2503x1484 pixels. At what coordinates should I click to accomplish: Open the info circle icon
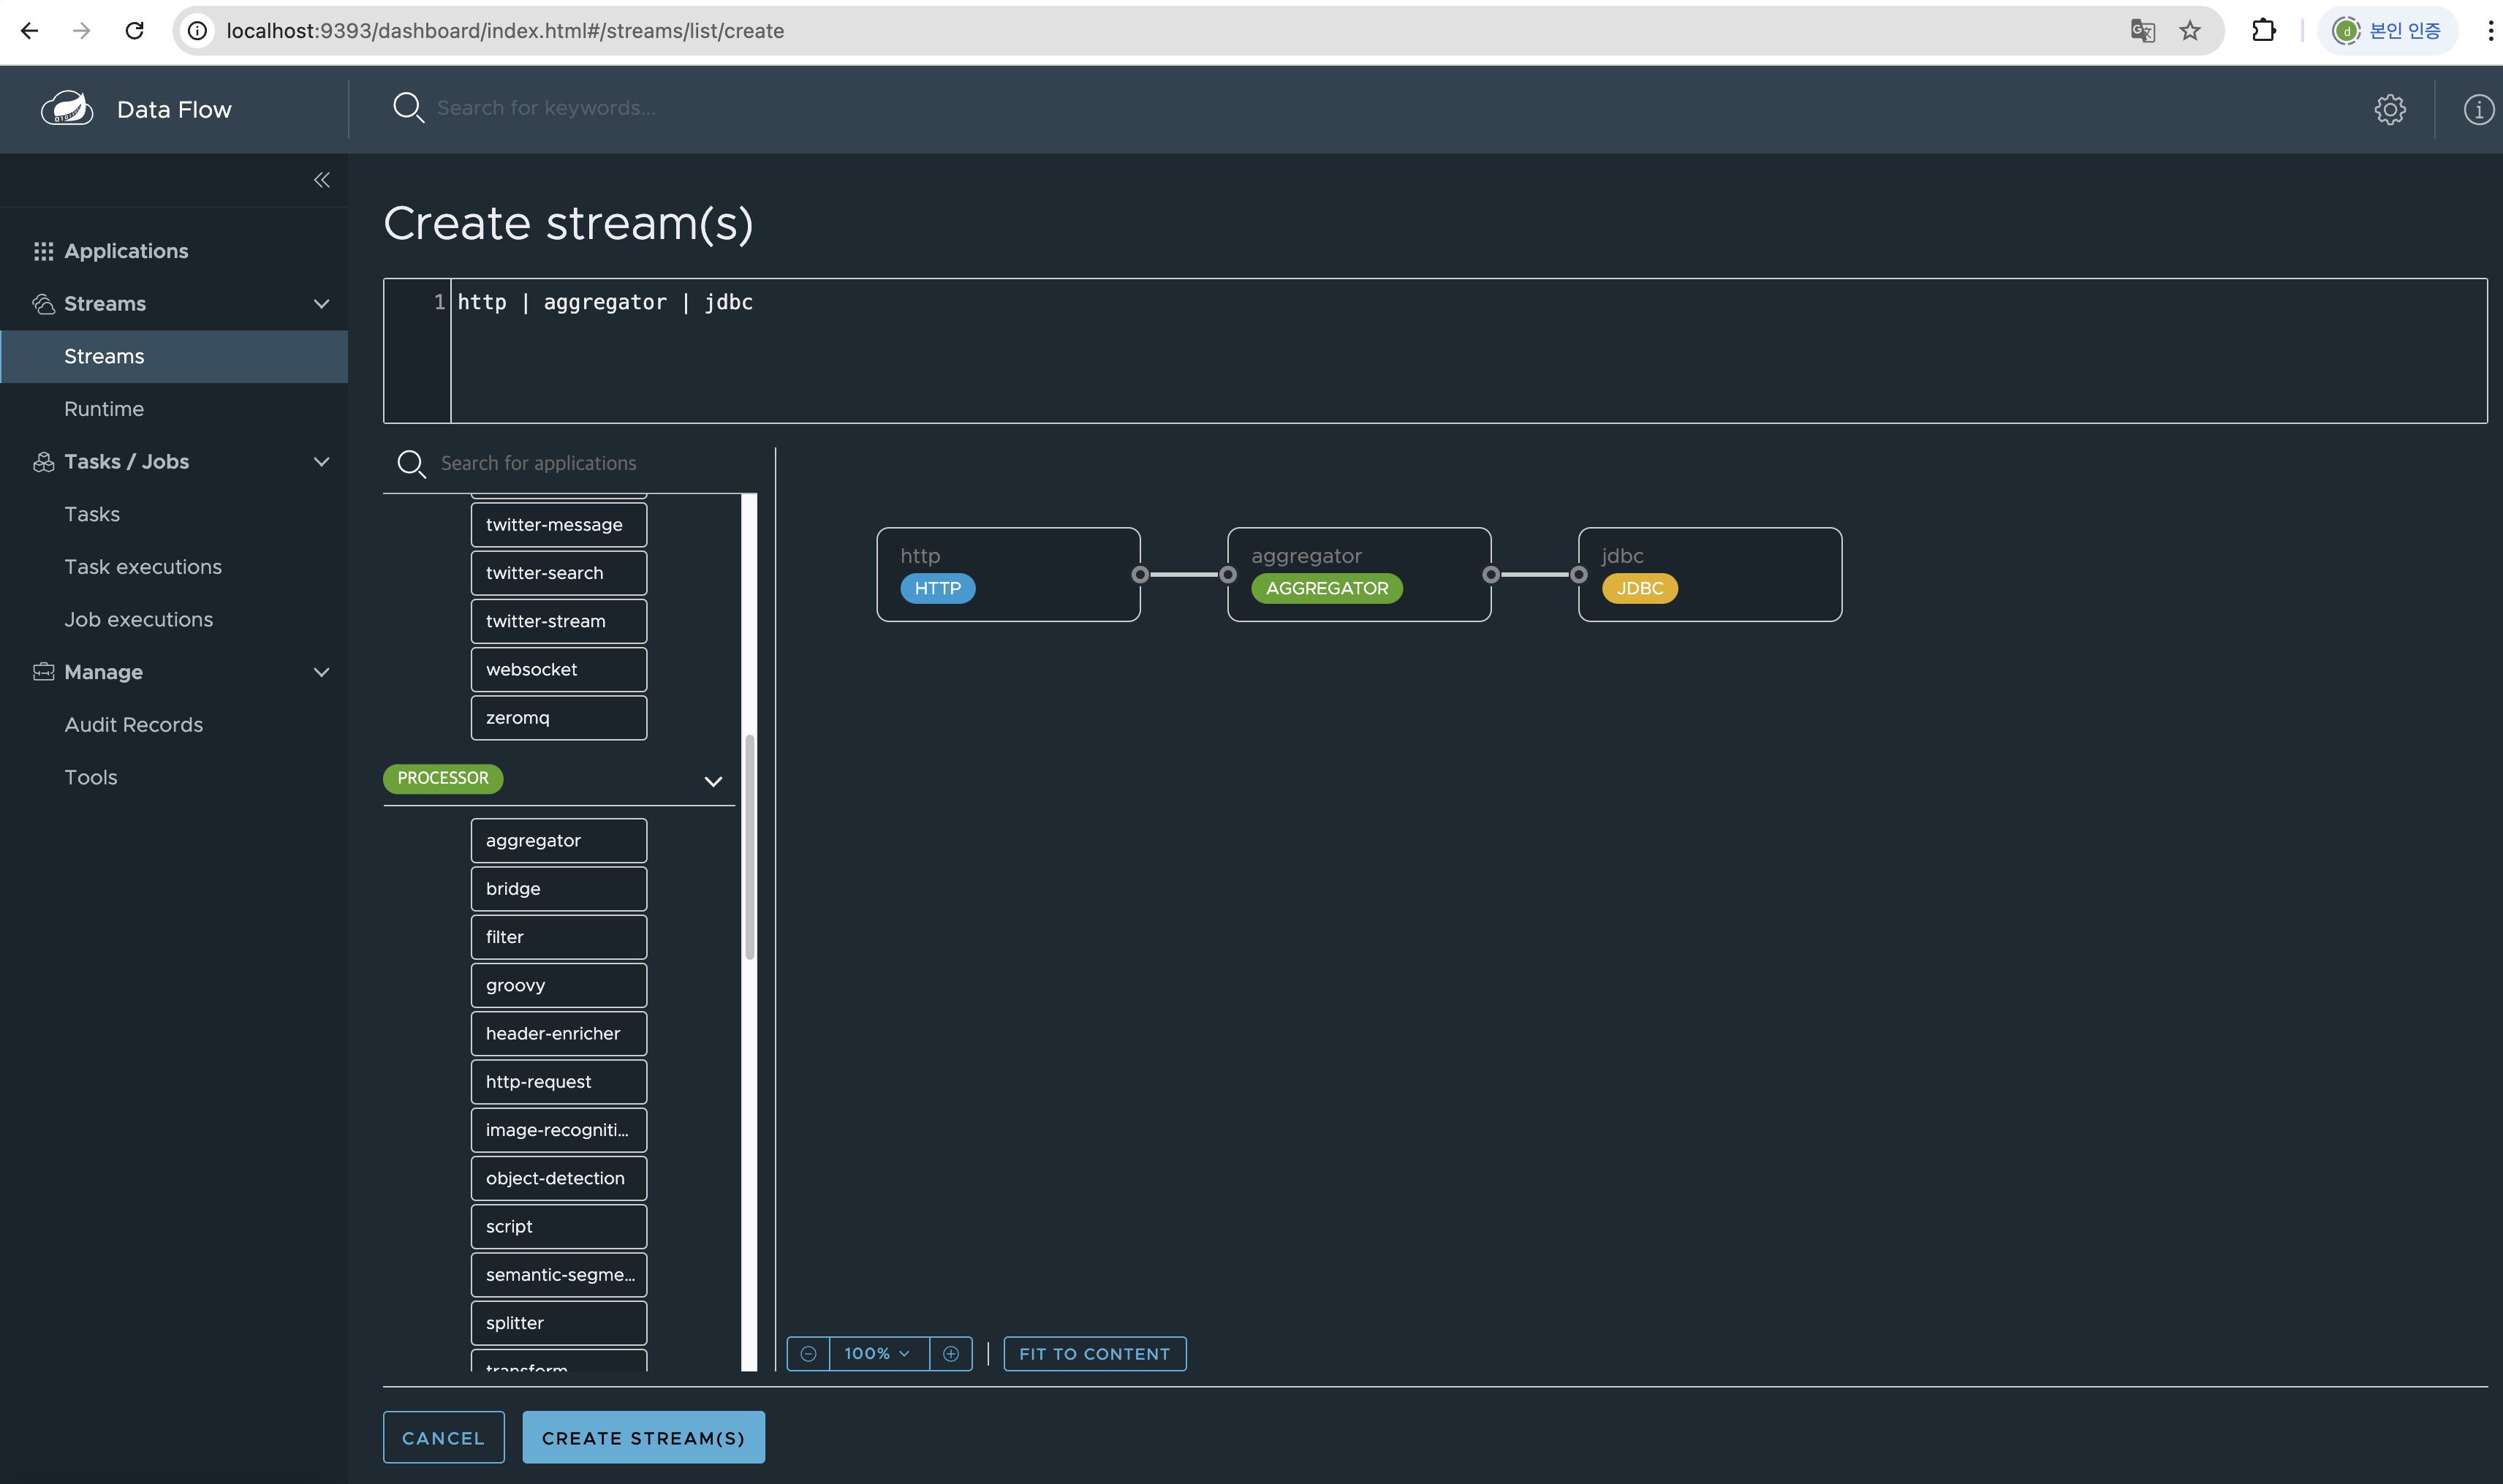(x=2477, y=109)
